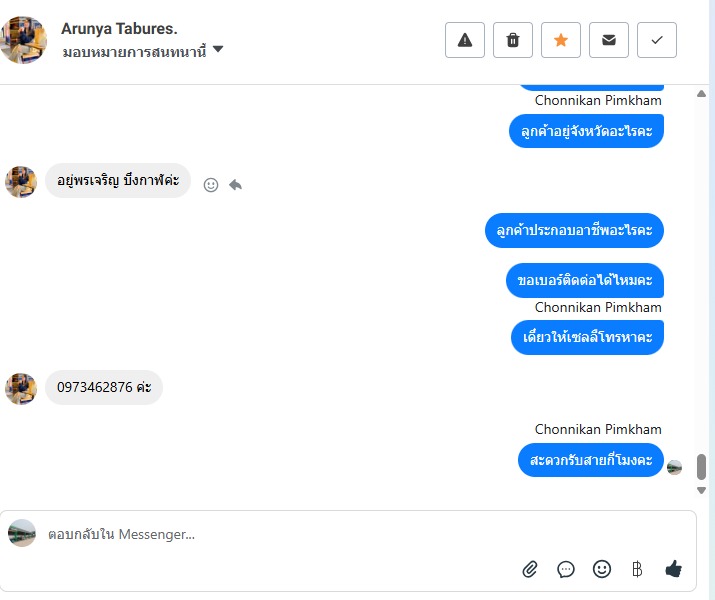
Task: Select the phone number message 0973462876
Action: click(104, 388)
